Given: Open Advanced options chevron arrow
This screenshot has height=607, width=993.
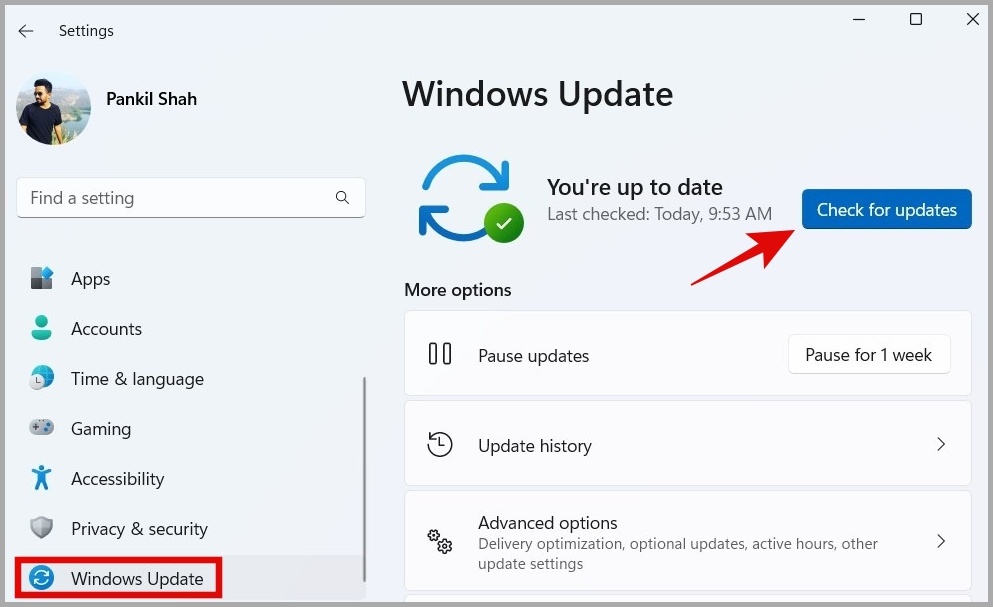Looking at the screenshot, I should pos(941,541).
